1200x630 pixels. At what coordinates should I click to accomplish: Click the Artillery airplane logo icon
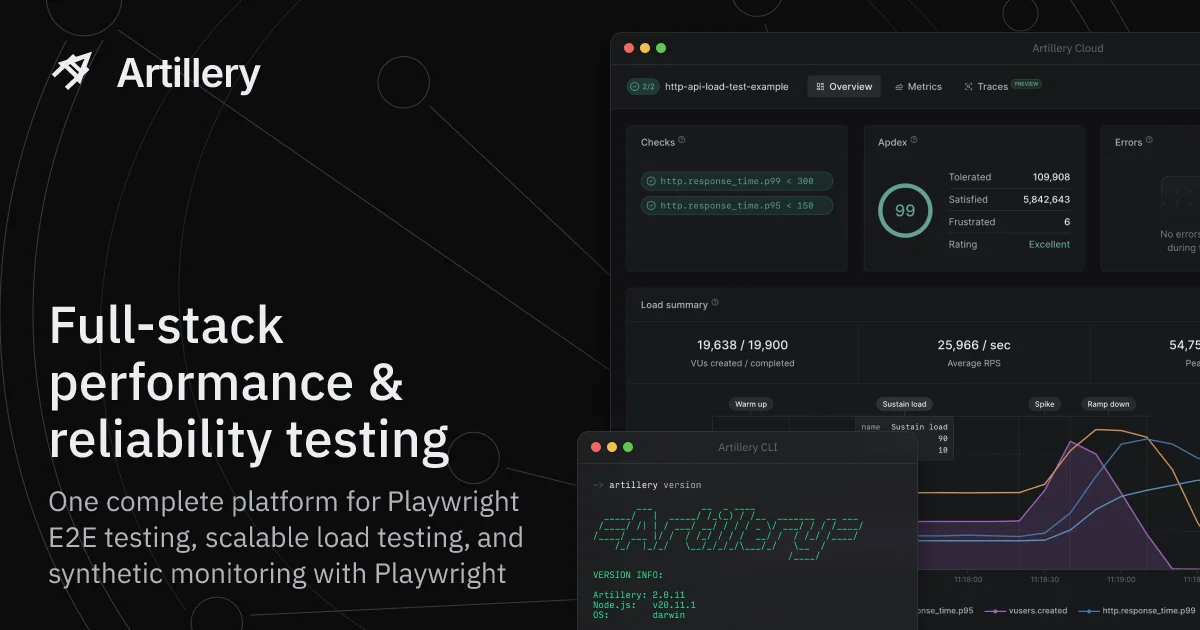(72, 72)
